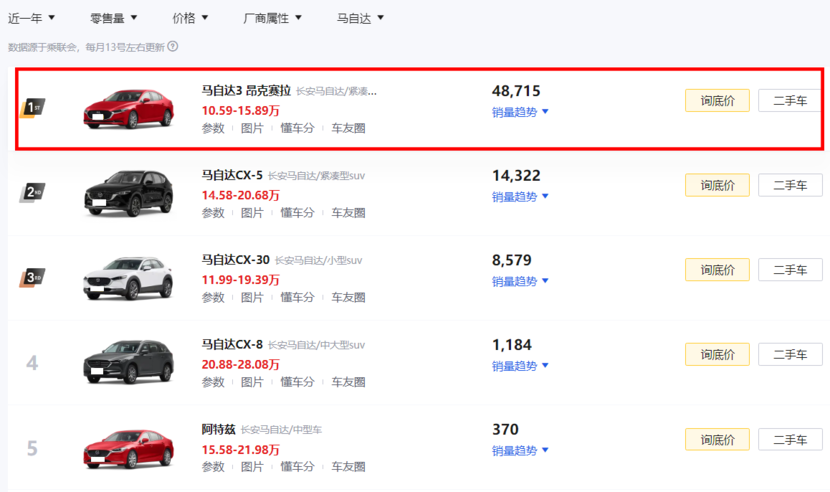Expand 销量趋势 for 马自达CX-8
The image size is (830, 492).
click(520, 366)
